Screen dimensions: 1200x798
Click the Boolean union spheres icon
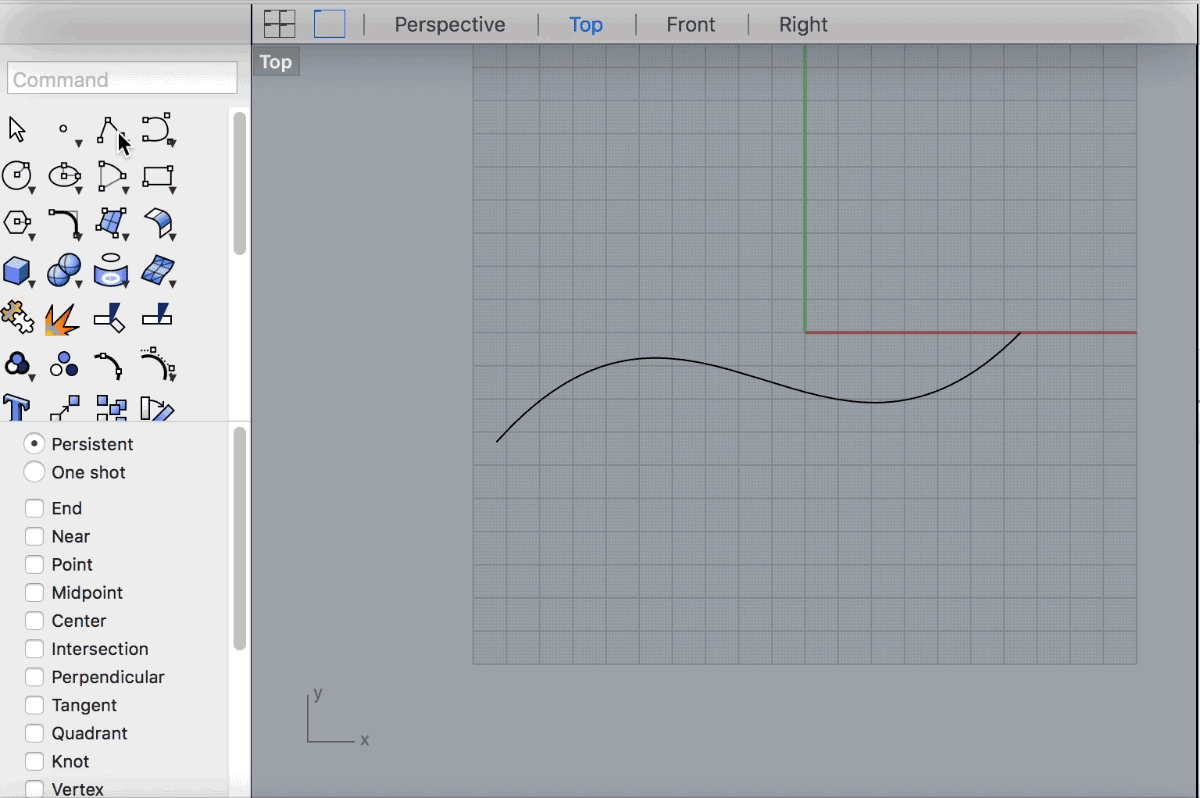(x=64, y=270)
